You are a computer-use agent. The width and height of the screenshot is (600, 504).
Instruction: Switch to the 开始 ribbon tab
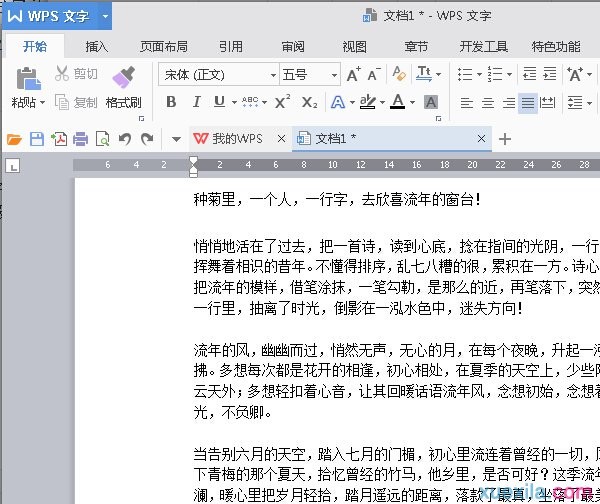(x=35, y=47)
